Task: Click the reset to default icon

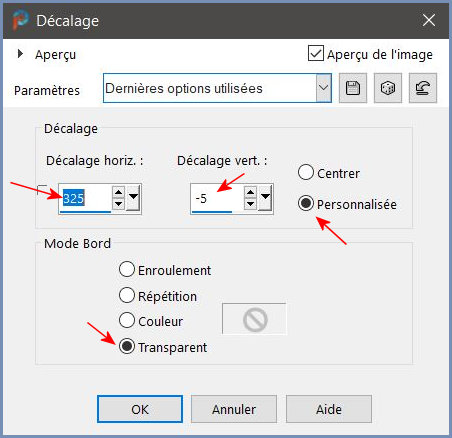Action: [x=423, y=88]
